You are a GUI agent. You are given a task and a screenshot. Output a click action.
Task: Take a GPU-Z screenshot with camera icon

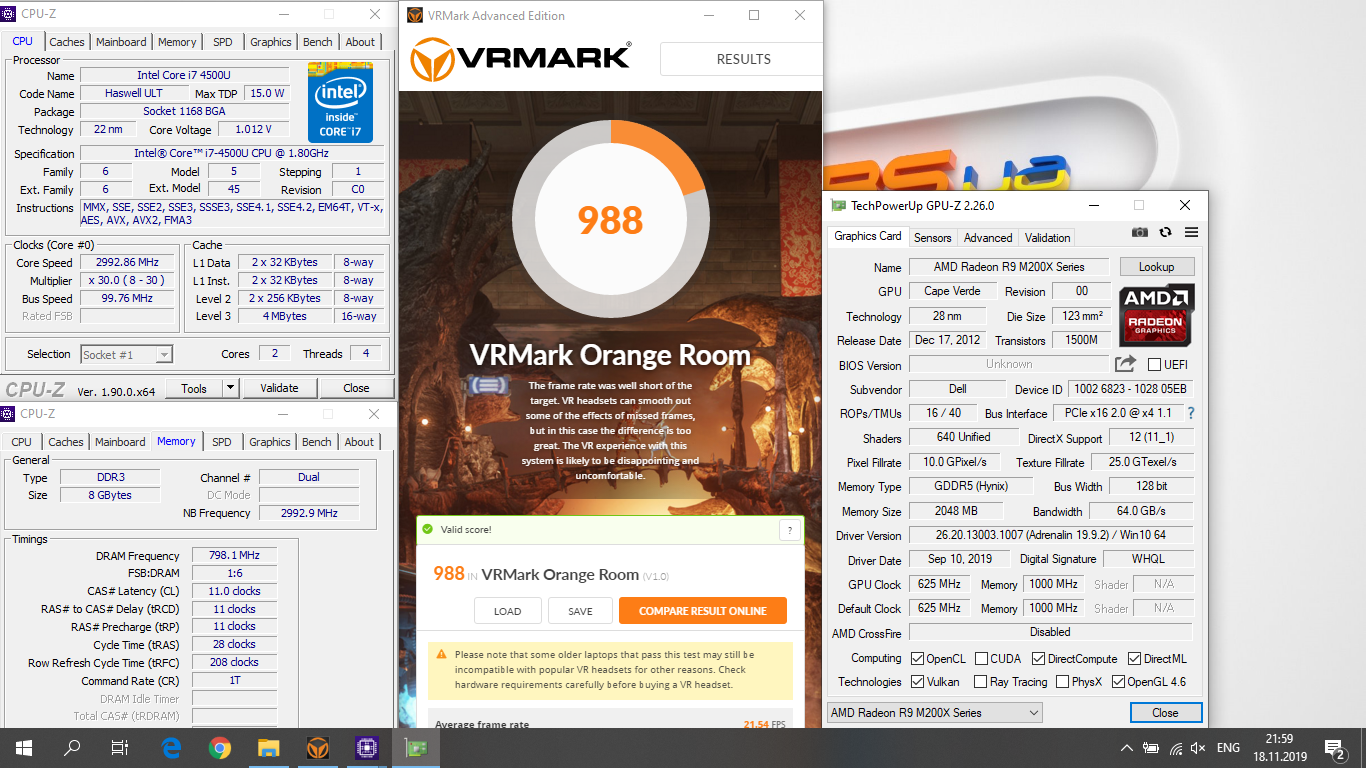coord(1140,232)
